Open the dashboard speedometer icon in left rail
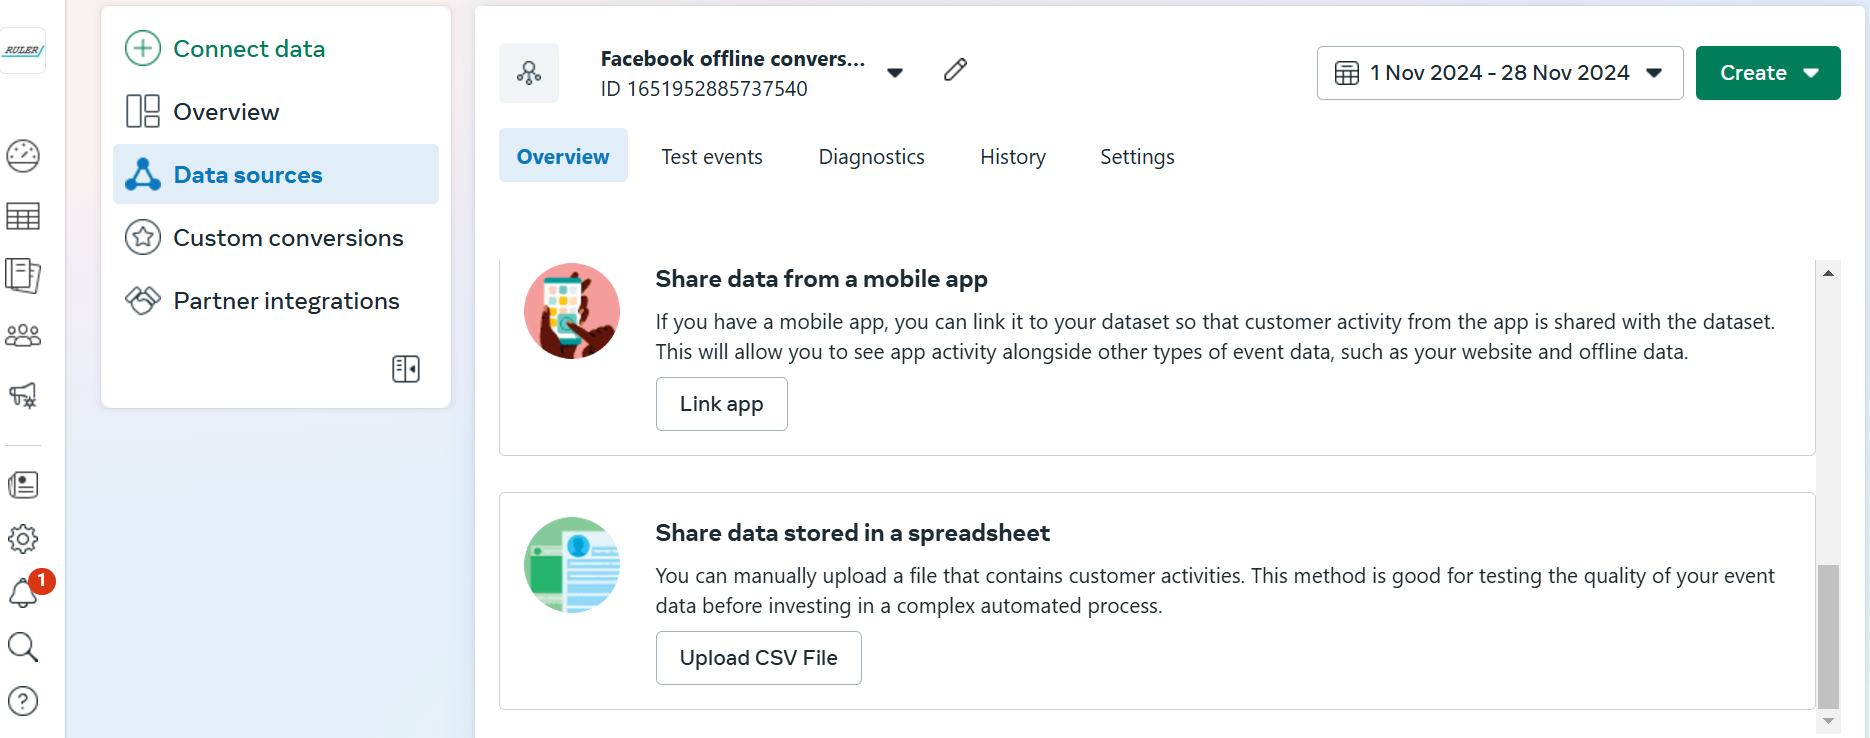Viewport: 1870px width, 738px height. click(x=23, y=156)
